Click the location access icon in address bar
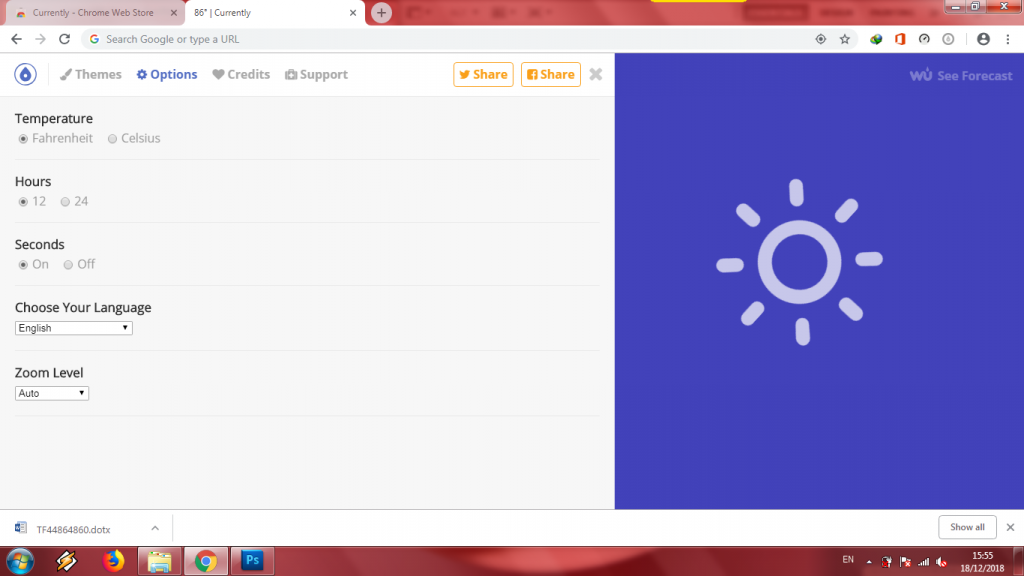The width and height of the screenshot is (1024, 576). (821, 39)
